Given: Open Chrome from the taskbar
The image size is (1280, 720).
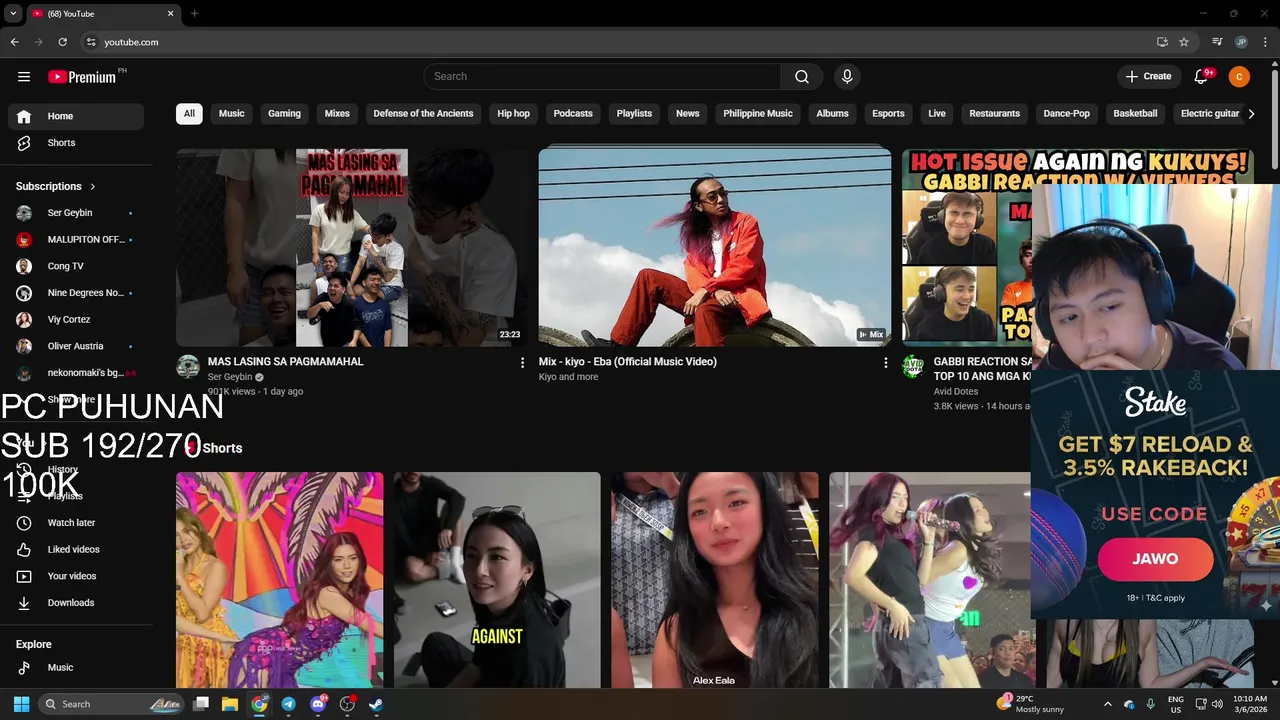Looking at the screenshot, I should (259, 704).
